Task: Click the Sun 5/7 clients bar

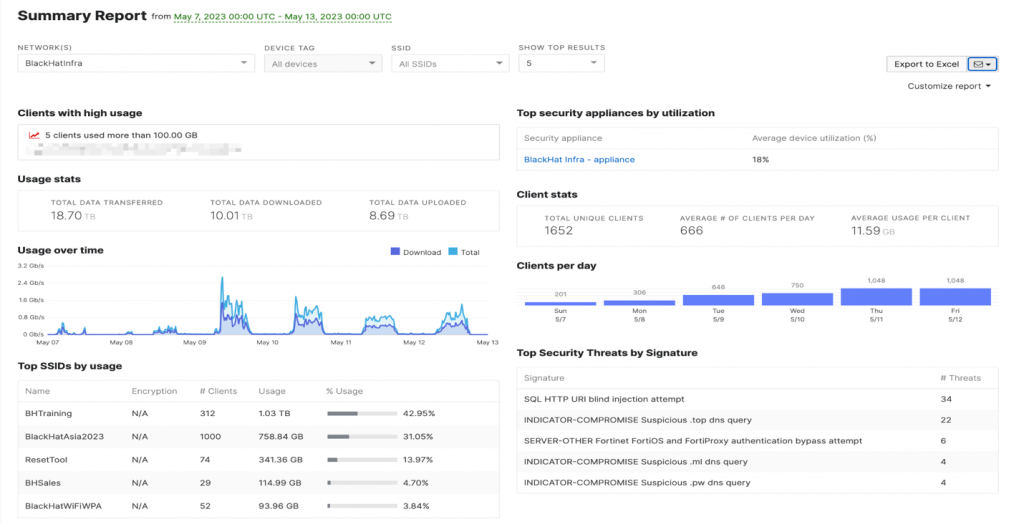Action: (x=560, y=303)
